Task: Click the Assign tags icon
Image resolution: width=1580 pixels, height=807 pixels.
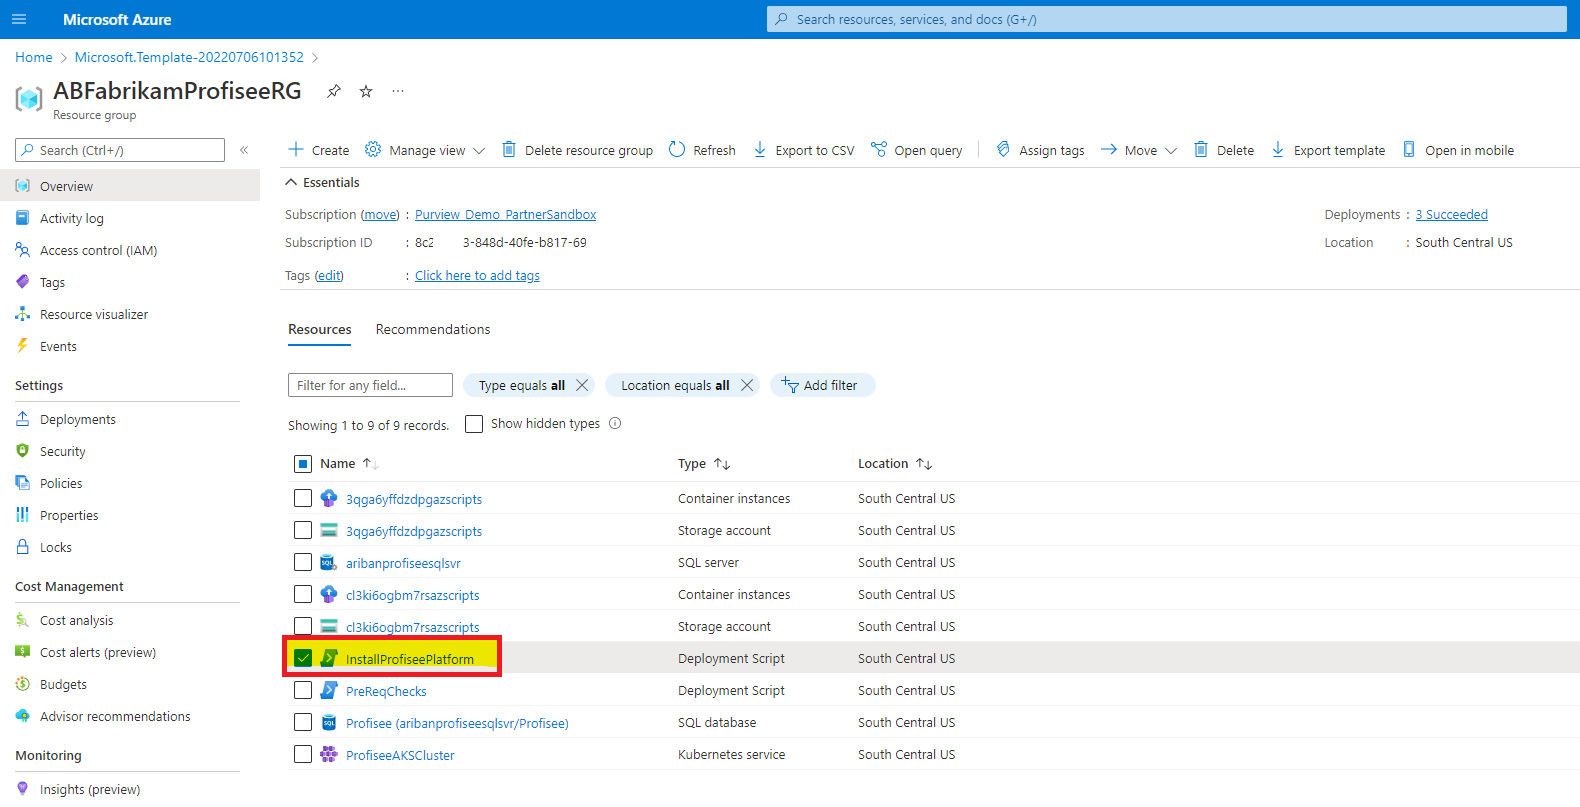Action: click(x=1003, y=150)
